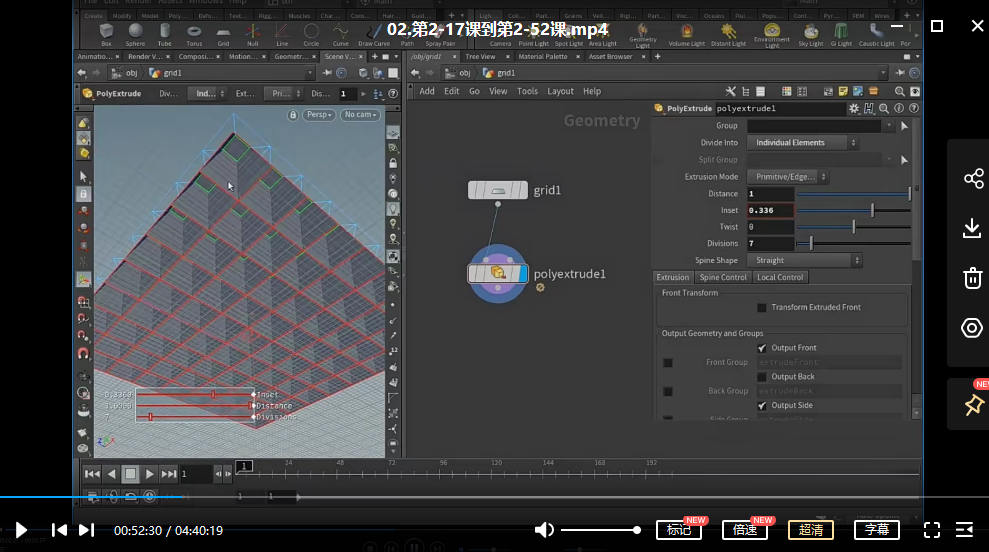
Task: Mute the video using speaker icon
Action: [x=544, y=530]
